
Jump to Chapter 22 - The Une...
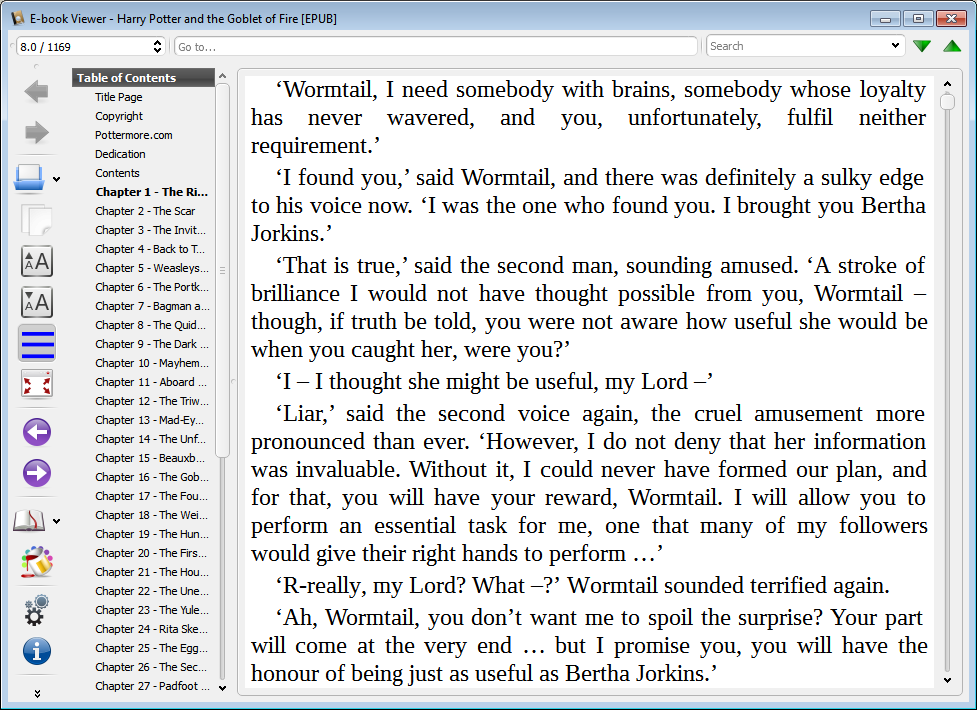point(151,592)
